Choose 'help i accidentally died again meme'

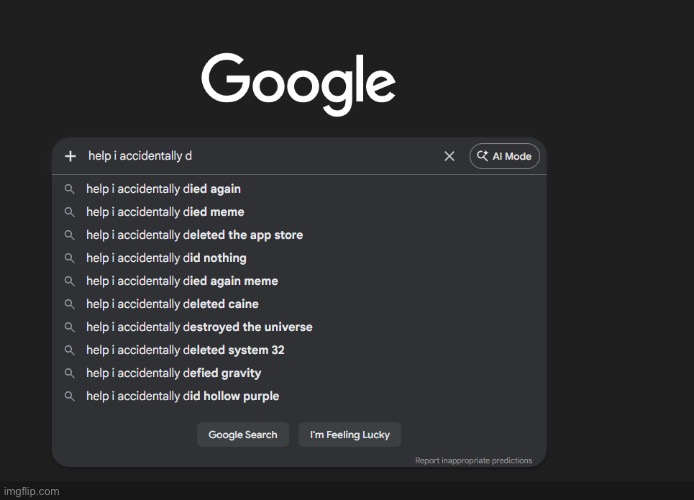(x=182, y=281)
